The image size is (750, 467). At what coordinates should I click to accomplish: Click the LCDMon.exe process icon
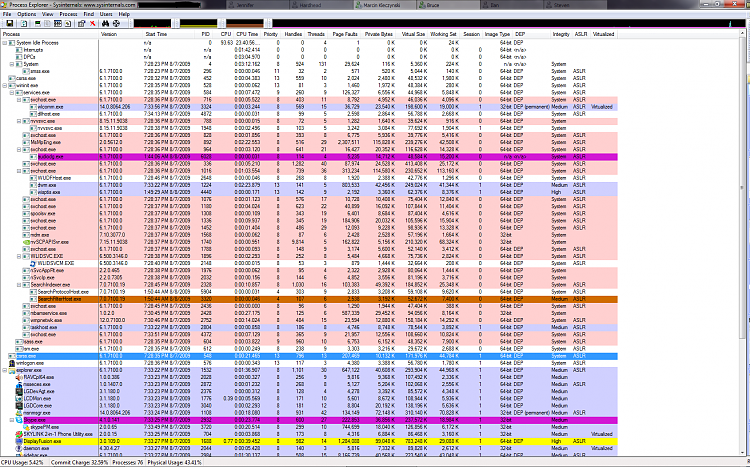click(19, 399)
